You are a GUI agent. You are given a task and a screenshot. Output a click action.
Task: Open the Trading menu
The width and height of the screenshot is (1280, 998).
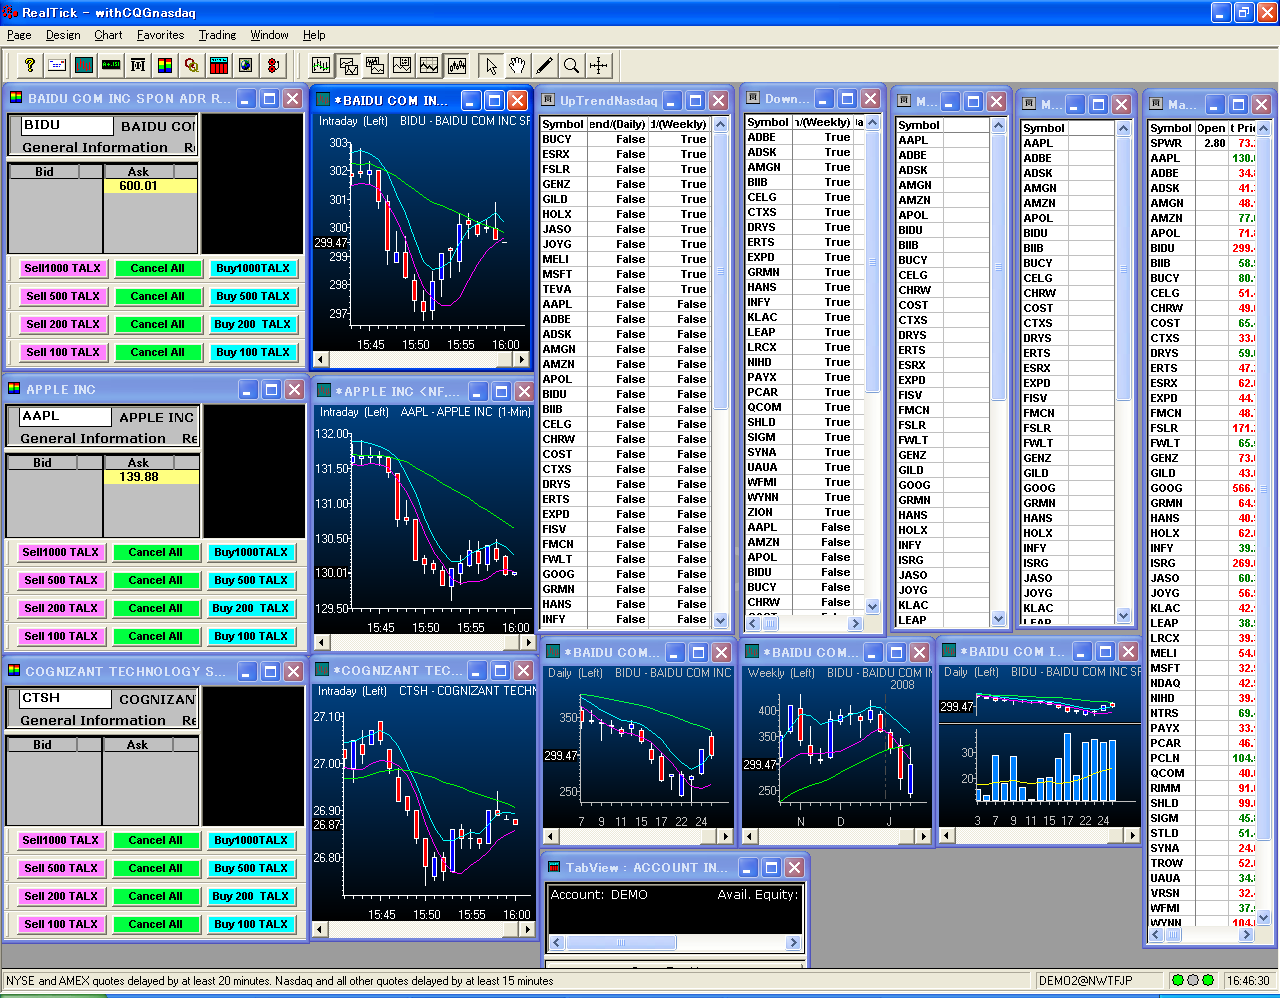217,35
